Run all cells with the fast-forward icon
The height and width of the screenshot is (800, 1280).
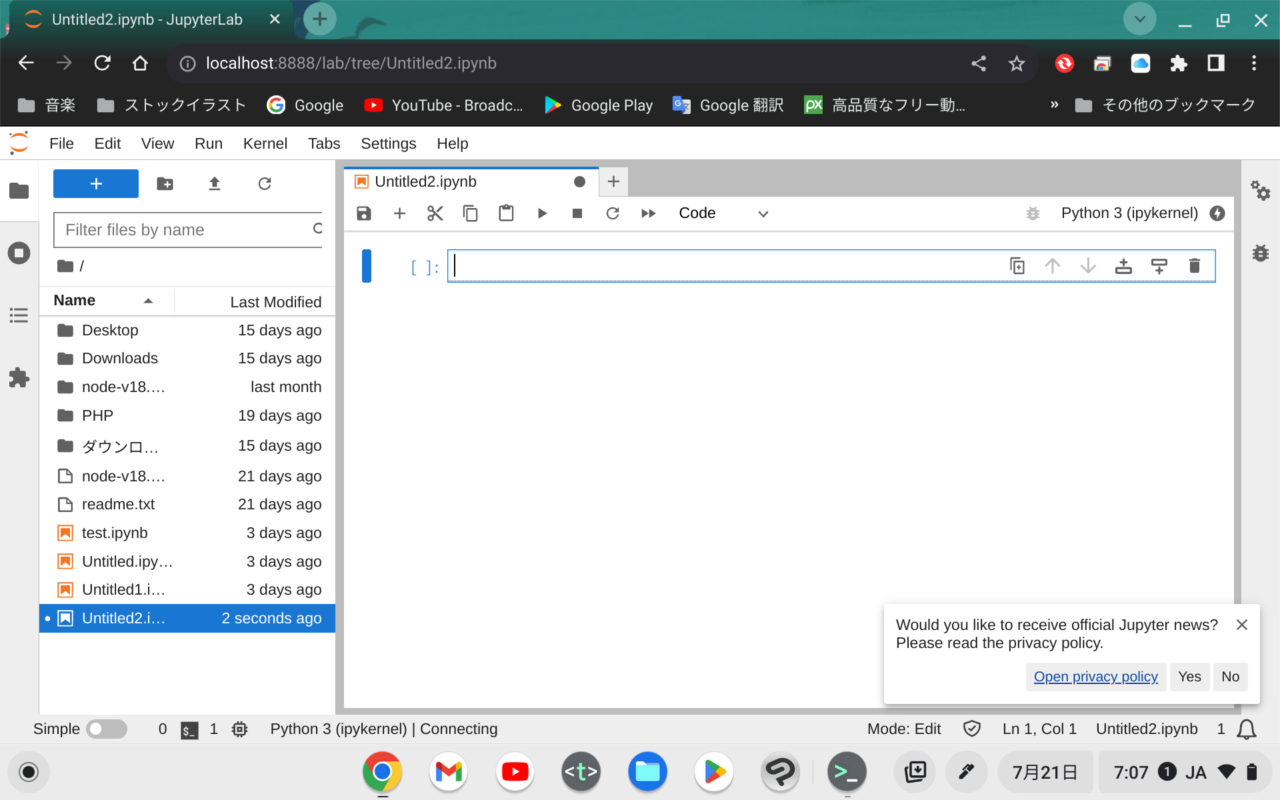(648, 213)
